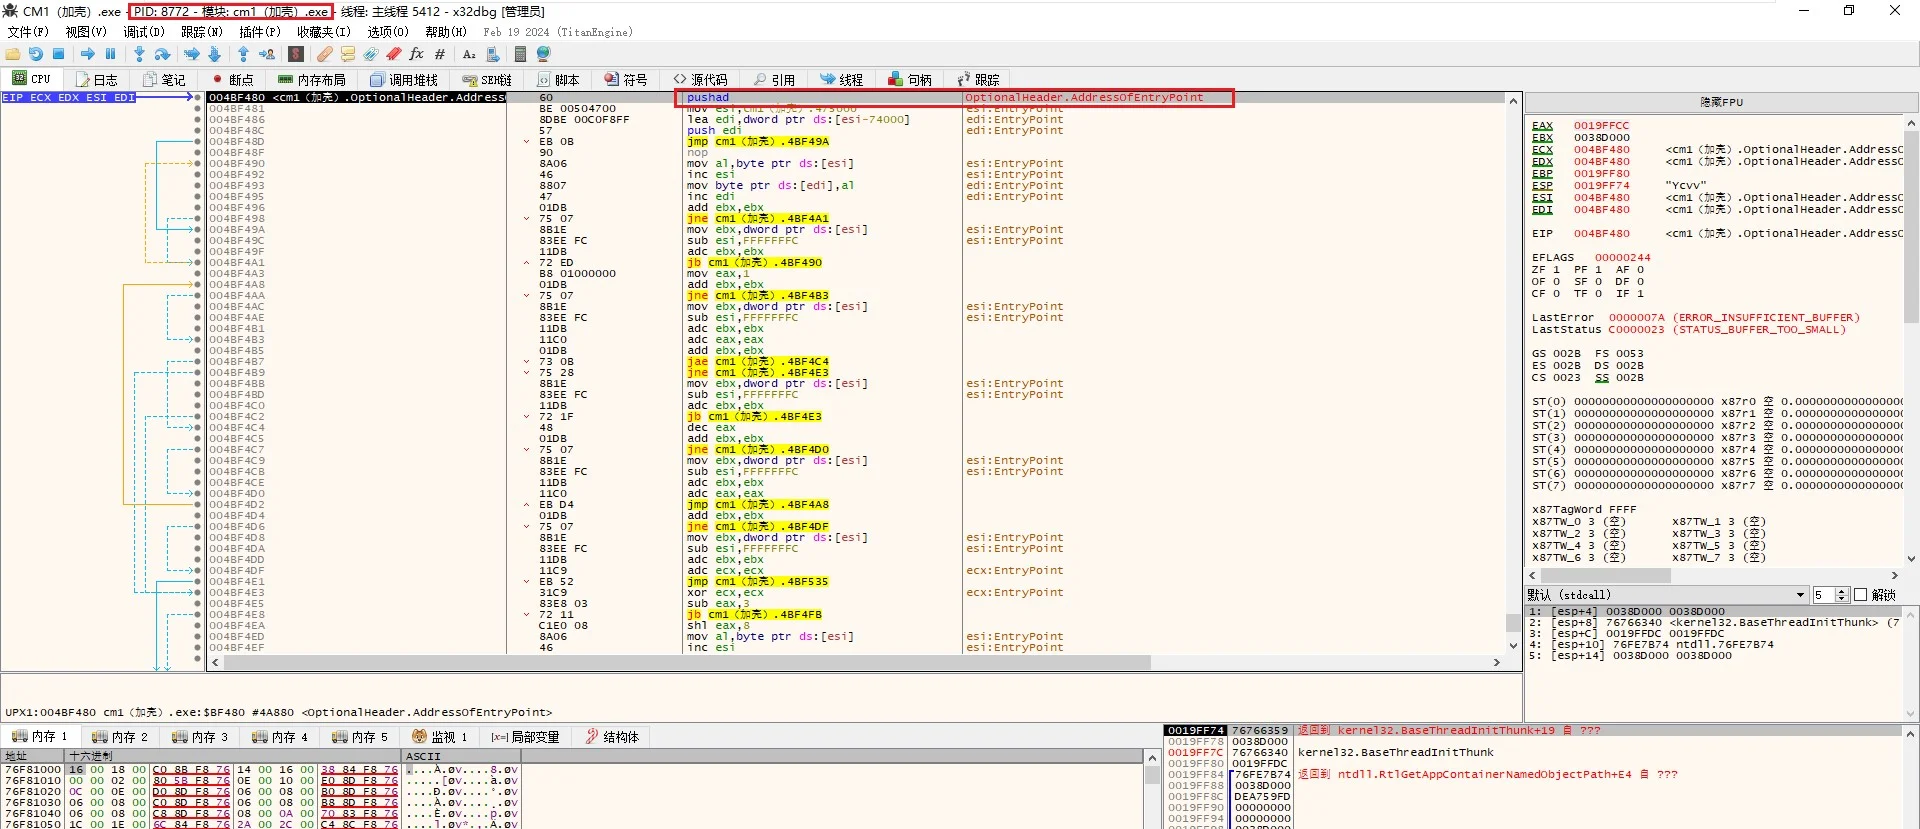Switch to the 内存 2 dump tab

tap(118, 737)
